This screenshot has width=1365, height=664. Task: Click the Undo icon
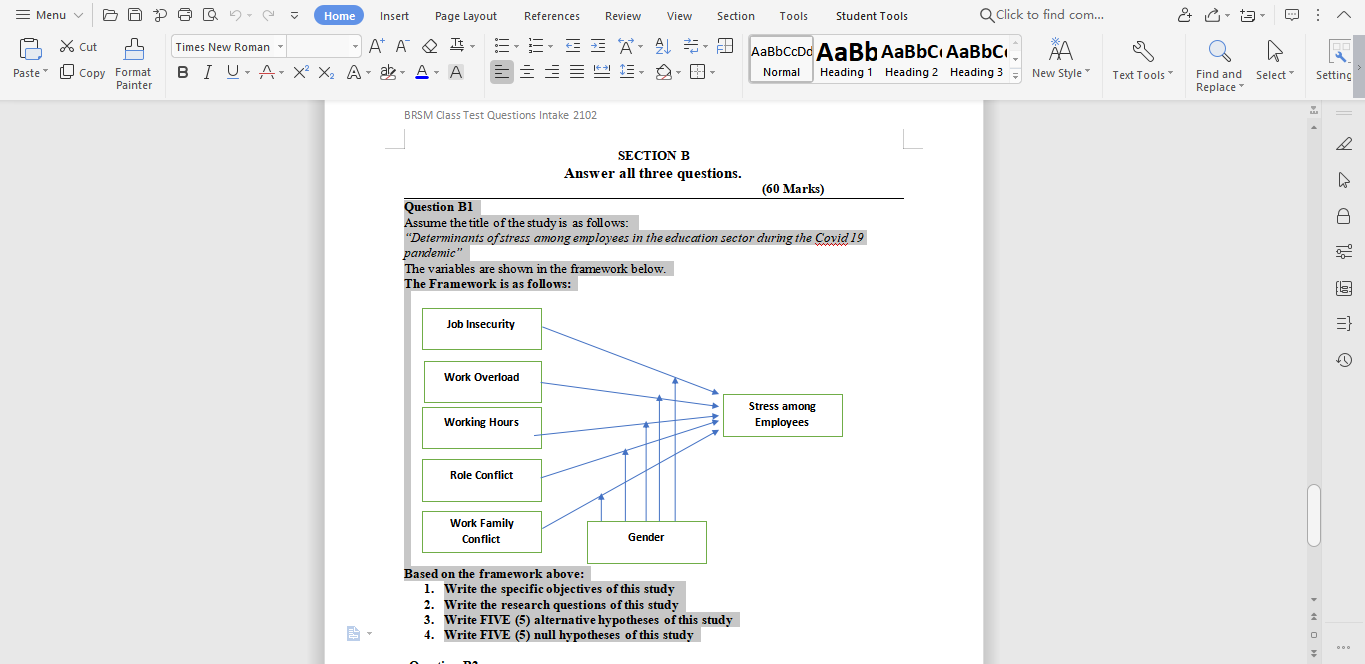236,15
